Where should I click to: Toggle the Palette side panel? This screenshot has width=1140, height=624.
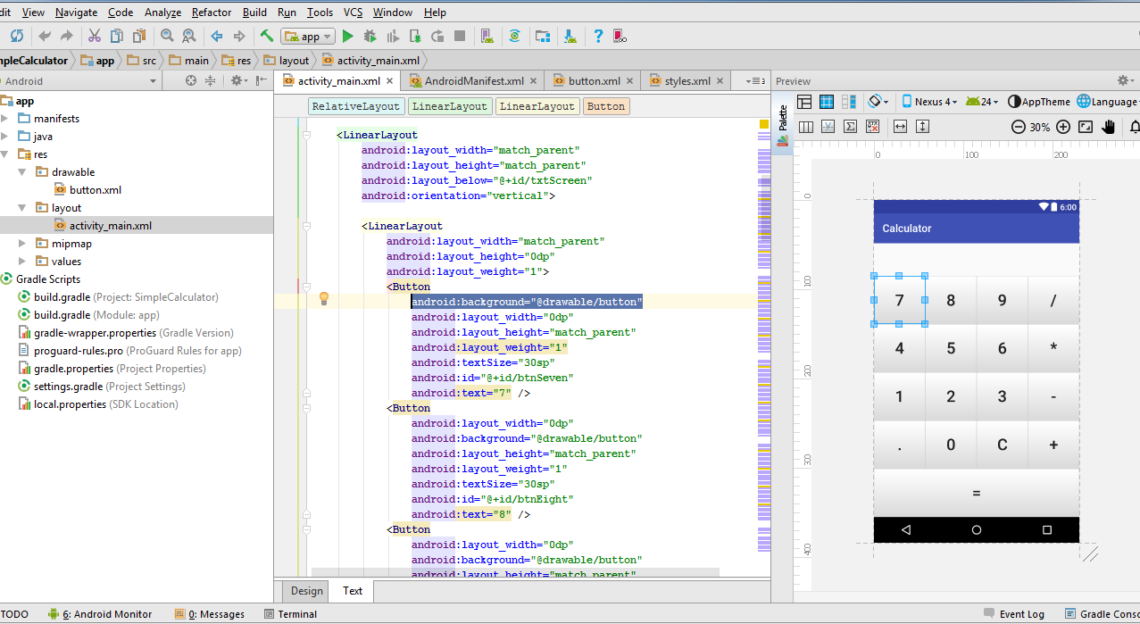pos(783,125)
